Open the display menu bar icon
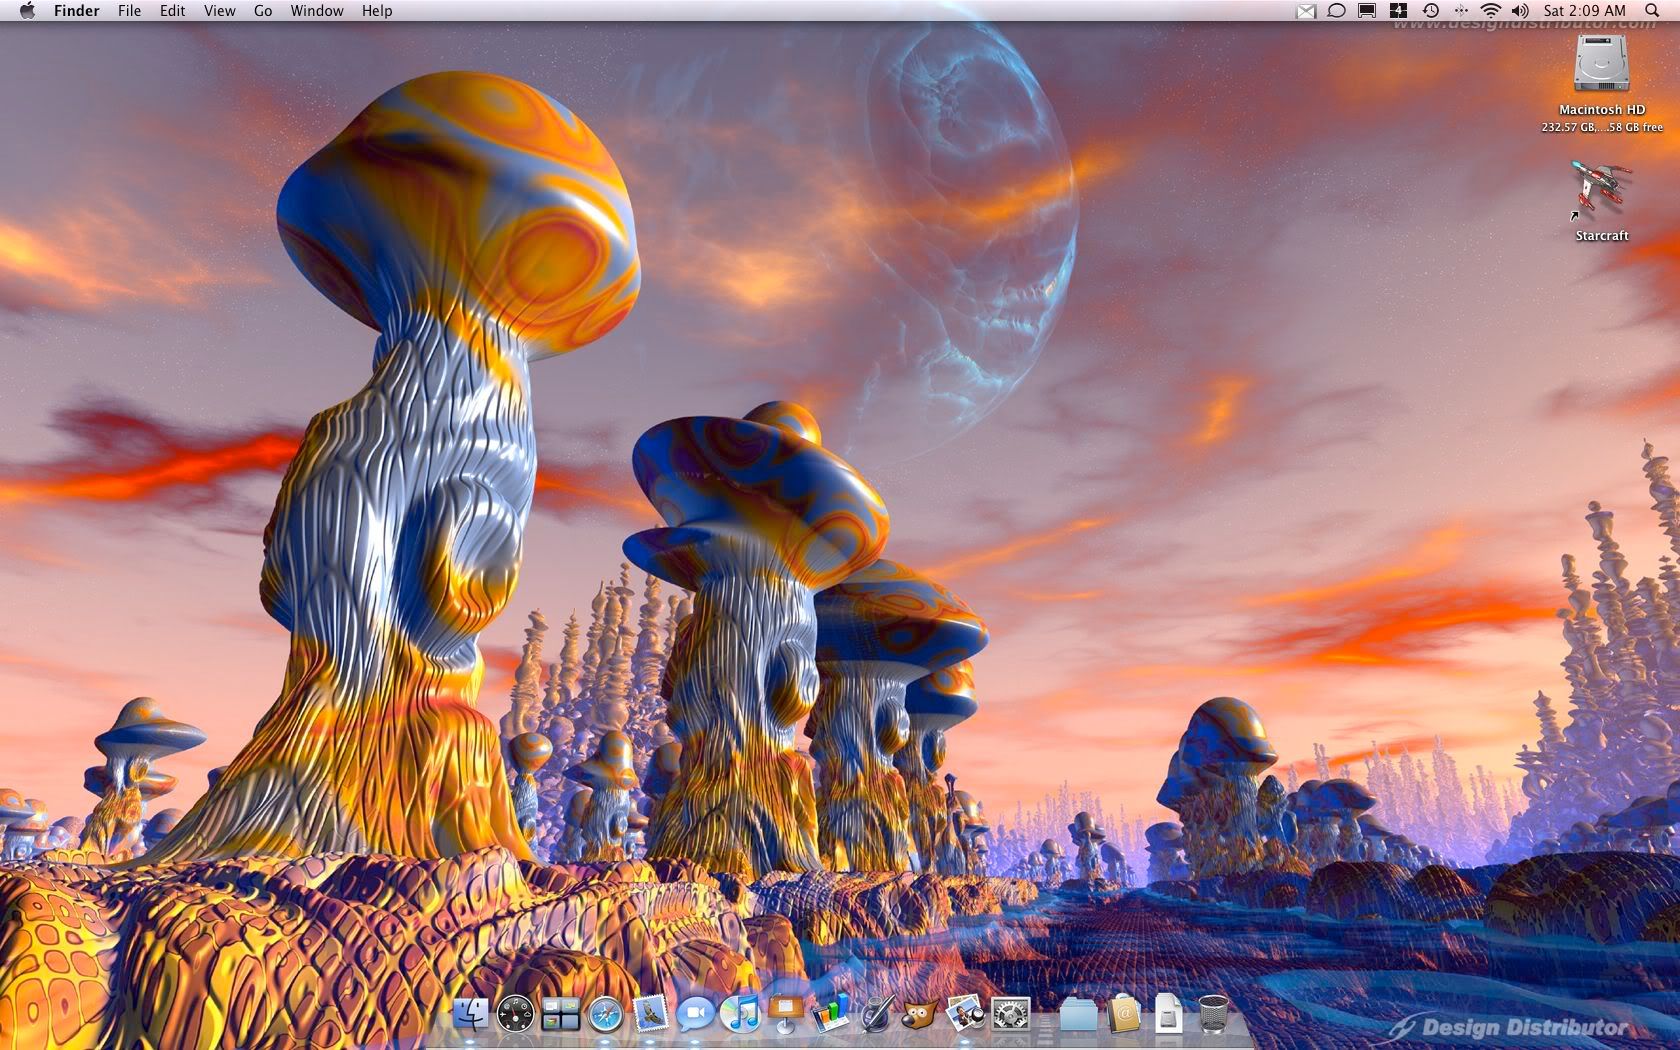This screenshot has height=1050, width=1680. (1367, 11)
